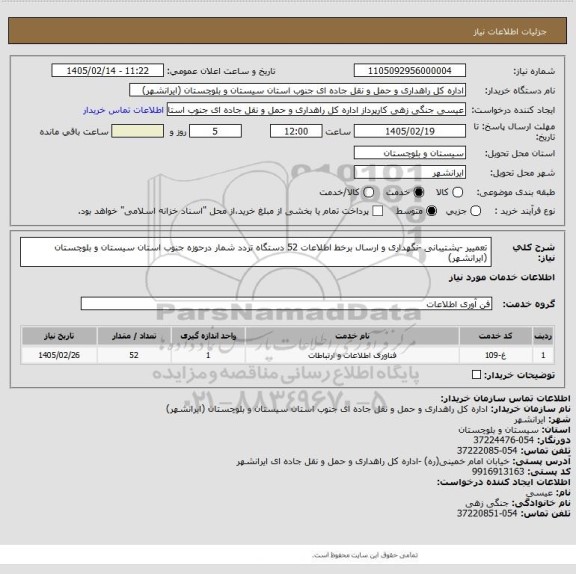This screenshot has width=576, height=574.
Task: Click the استان محل تحویل field
Action: point(410,153)
